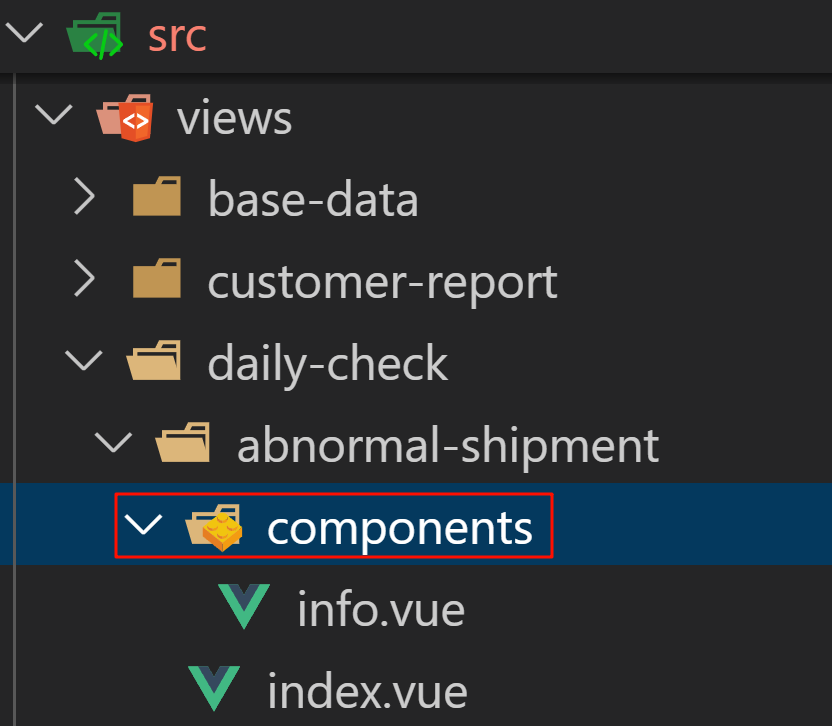Open the index.vue file
This screenshot has height=726, width=832.
click(x=367, y=692)
